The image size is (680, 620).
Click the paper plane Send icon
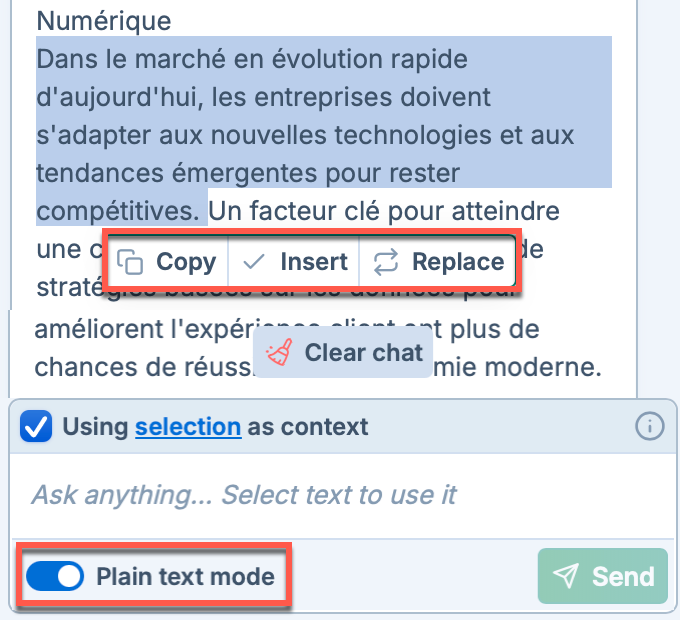566,576
